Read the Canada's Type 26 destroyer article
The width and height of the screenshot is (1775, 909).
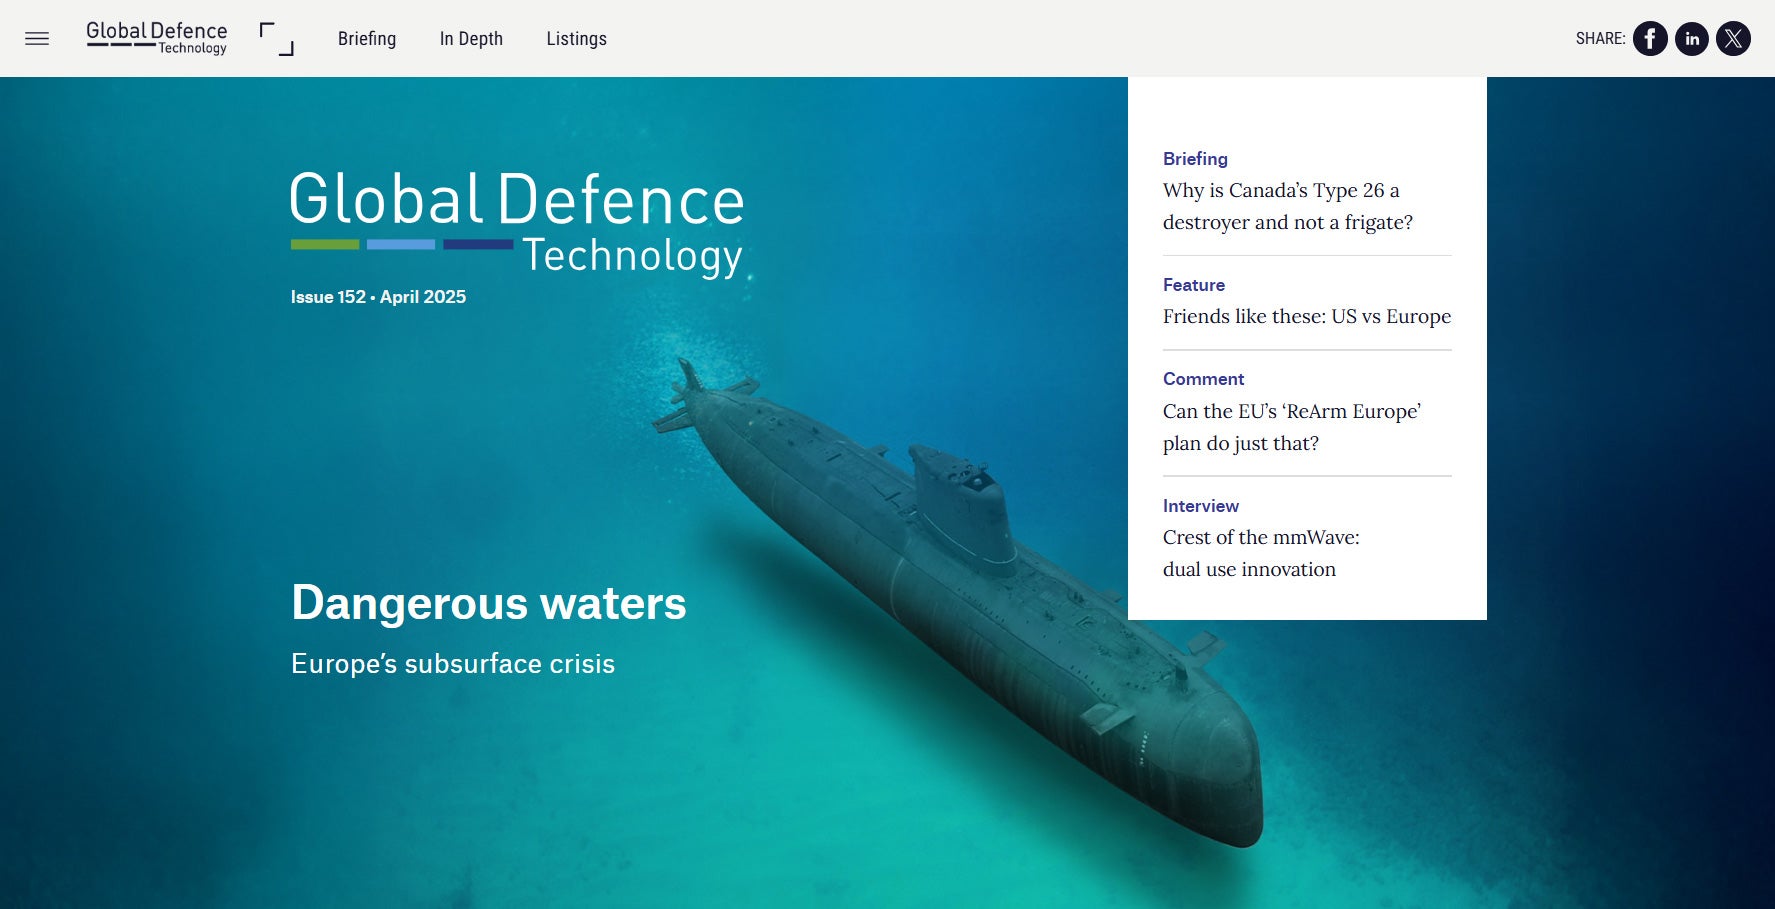tap(1287, 206)
